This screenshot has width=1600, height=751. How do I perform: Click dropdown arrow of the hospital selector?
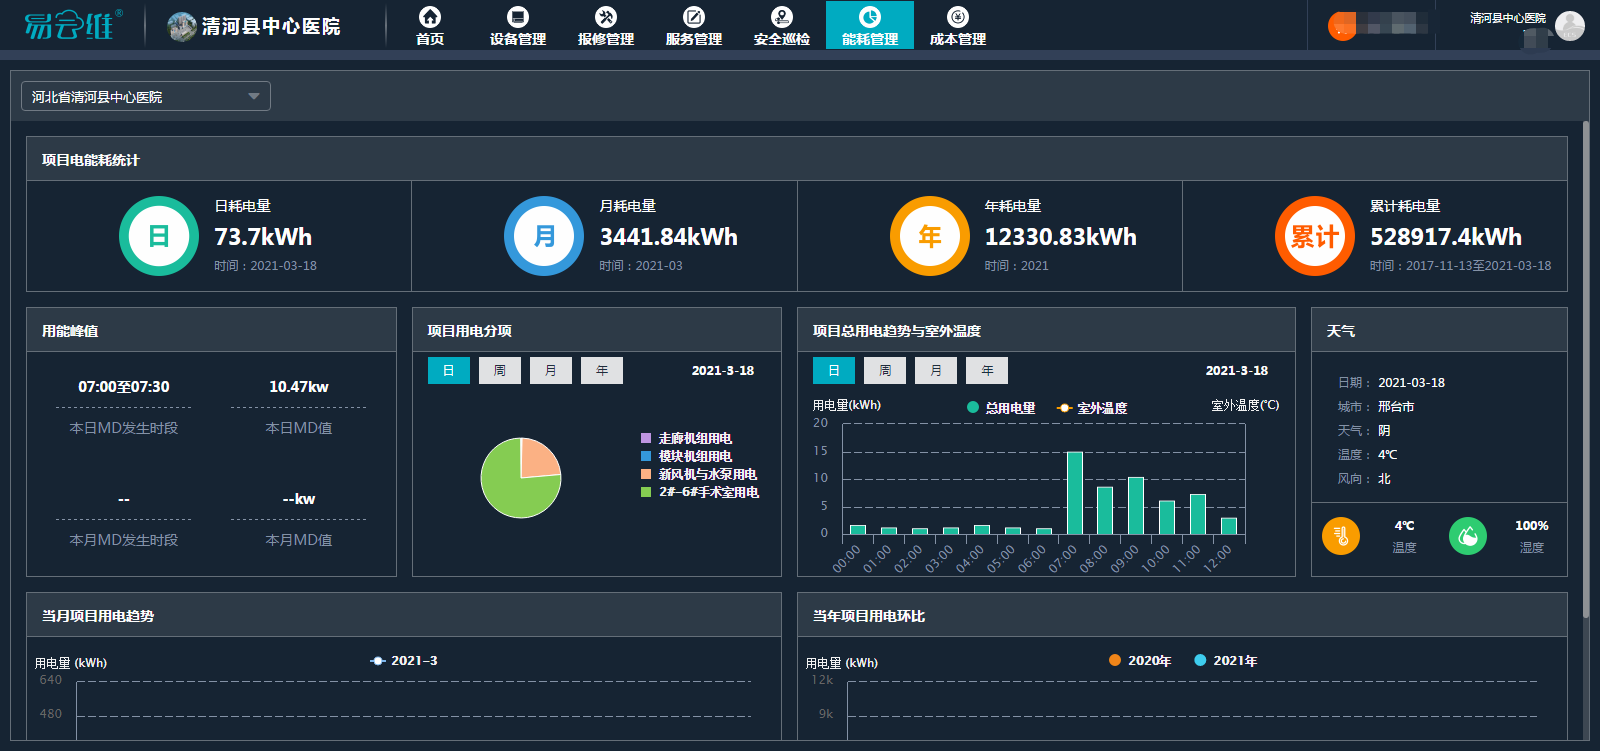254,97
